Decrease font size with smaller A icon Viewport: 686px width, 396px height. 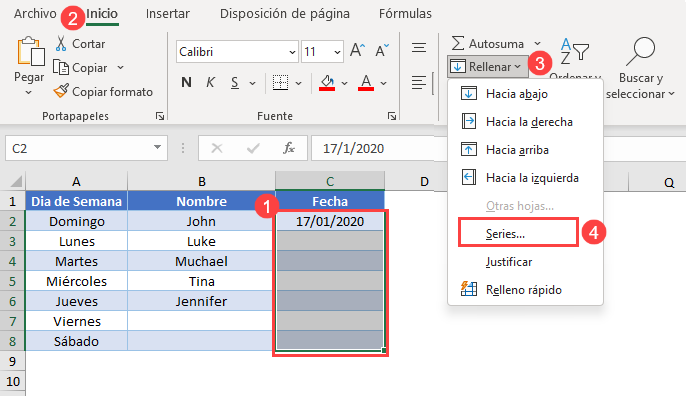[x=382, y=51]
